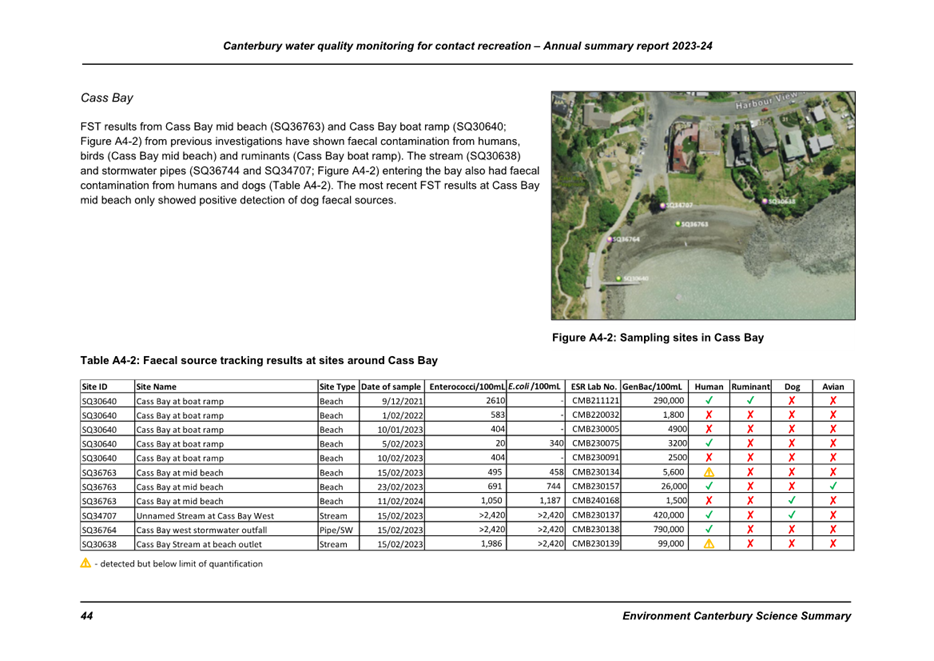
Task: Click the 'Pipe/SW' site type cell
Action: pos(336,530)
